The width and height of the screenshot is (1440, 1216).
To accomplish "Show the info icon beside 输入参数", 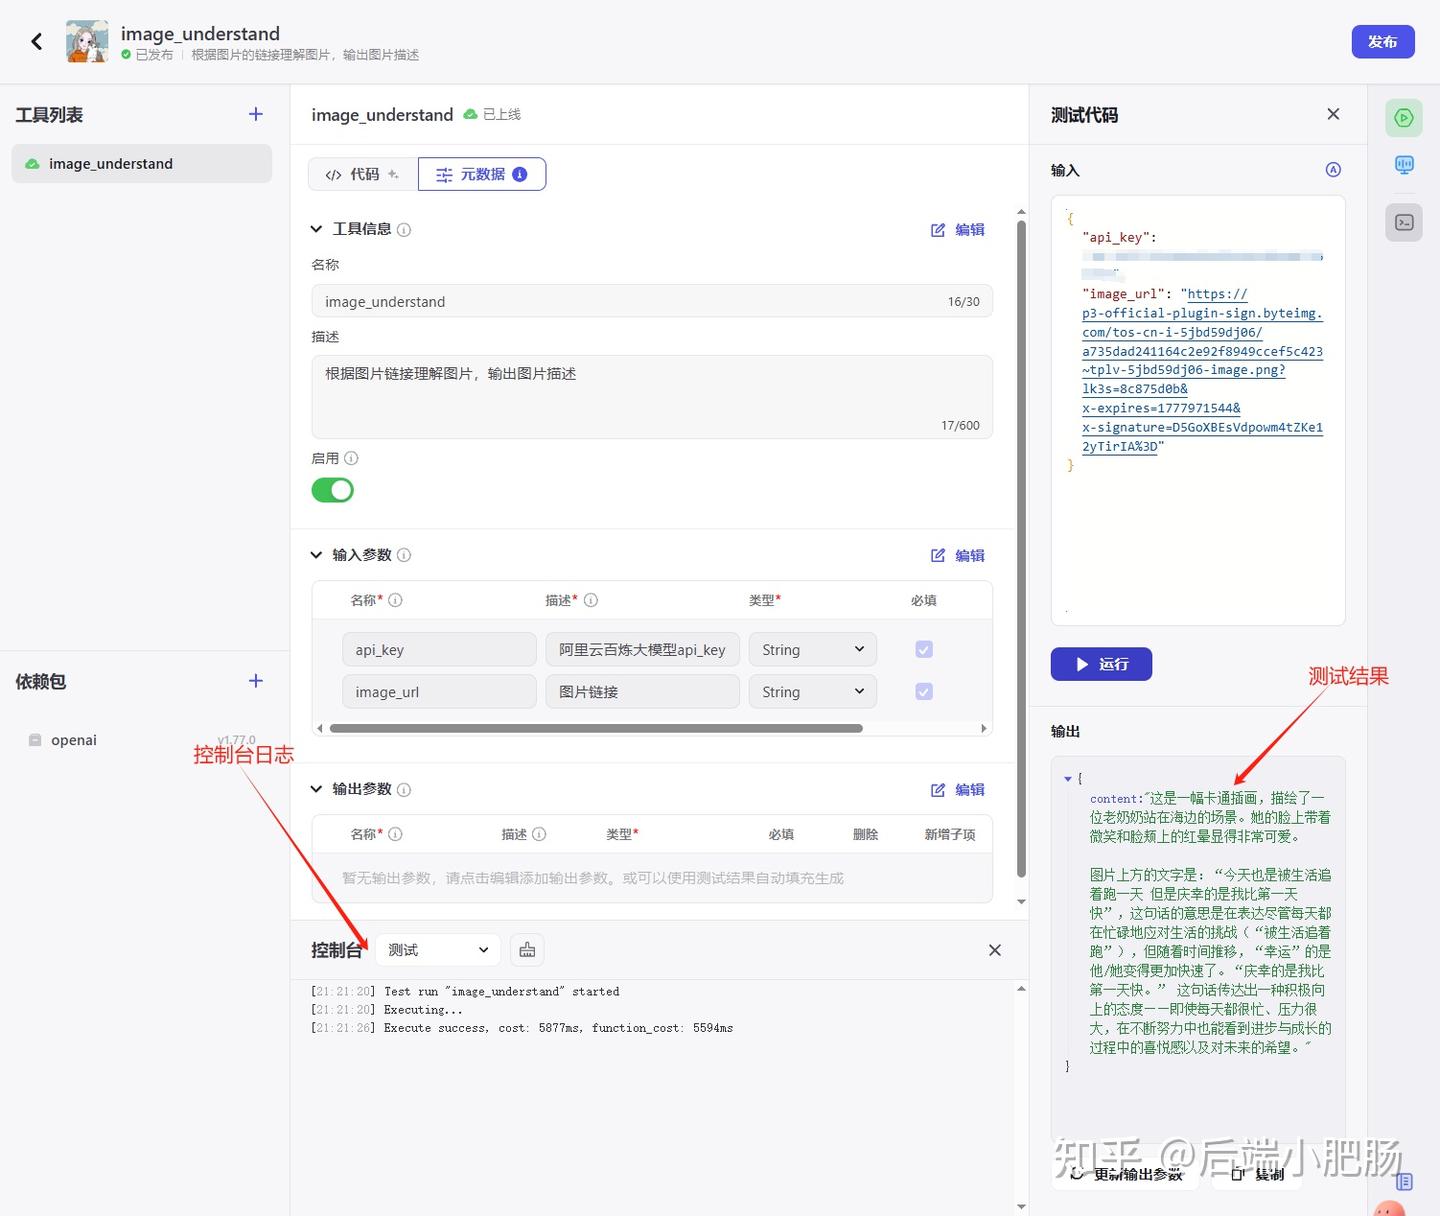I will pos(404,555).
